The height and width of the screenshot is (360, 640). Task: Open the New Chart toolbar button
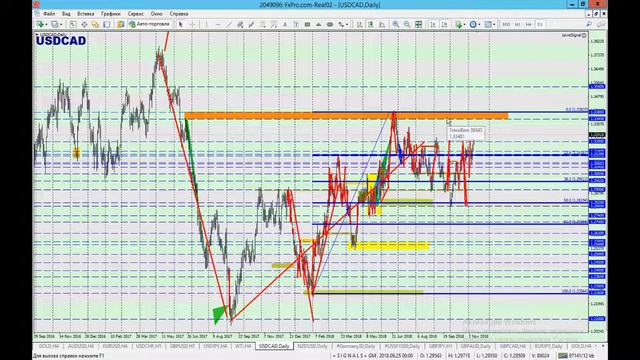pos(40,24)
